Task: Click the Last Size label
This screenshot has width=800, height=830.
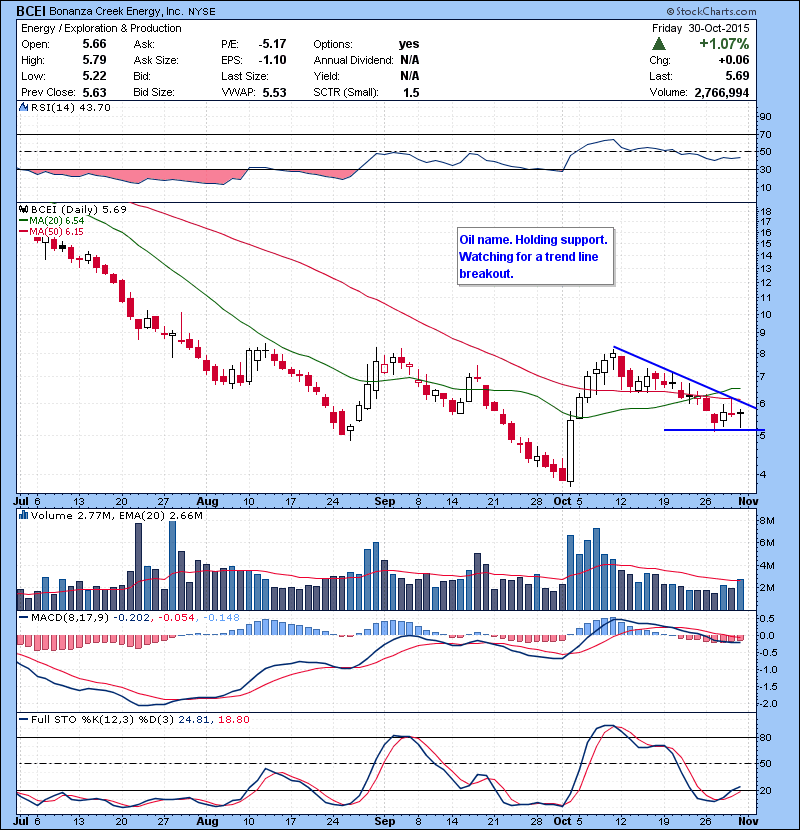Action: point(245,76)
